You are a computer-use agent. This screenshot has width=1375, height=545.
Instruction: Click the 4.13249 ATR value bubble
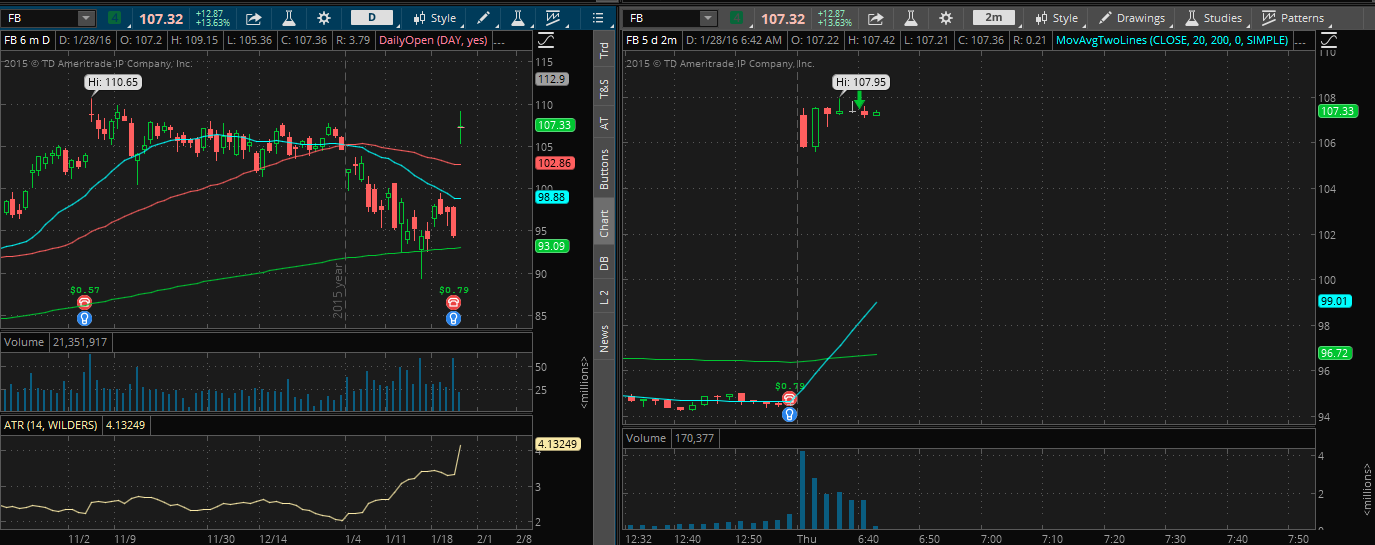coord(558,444)
